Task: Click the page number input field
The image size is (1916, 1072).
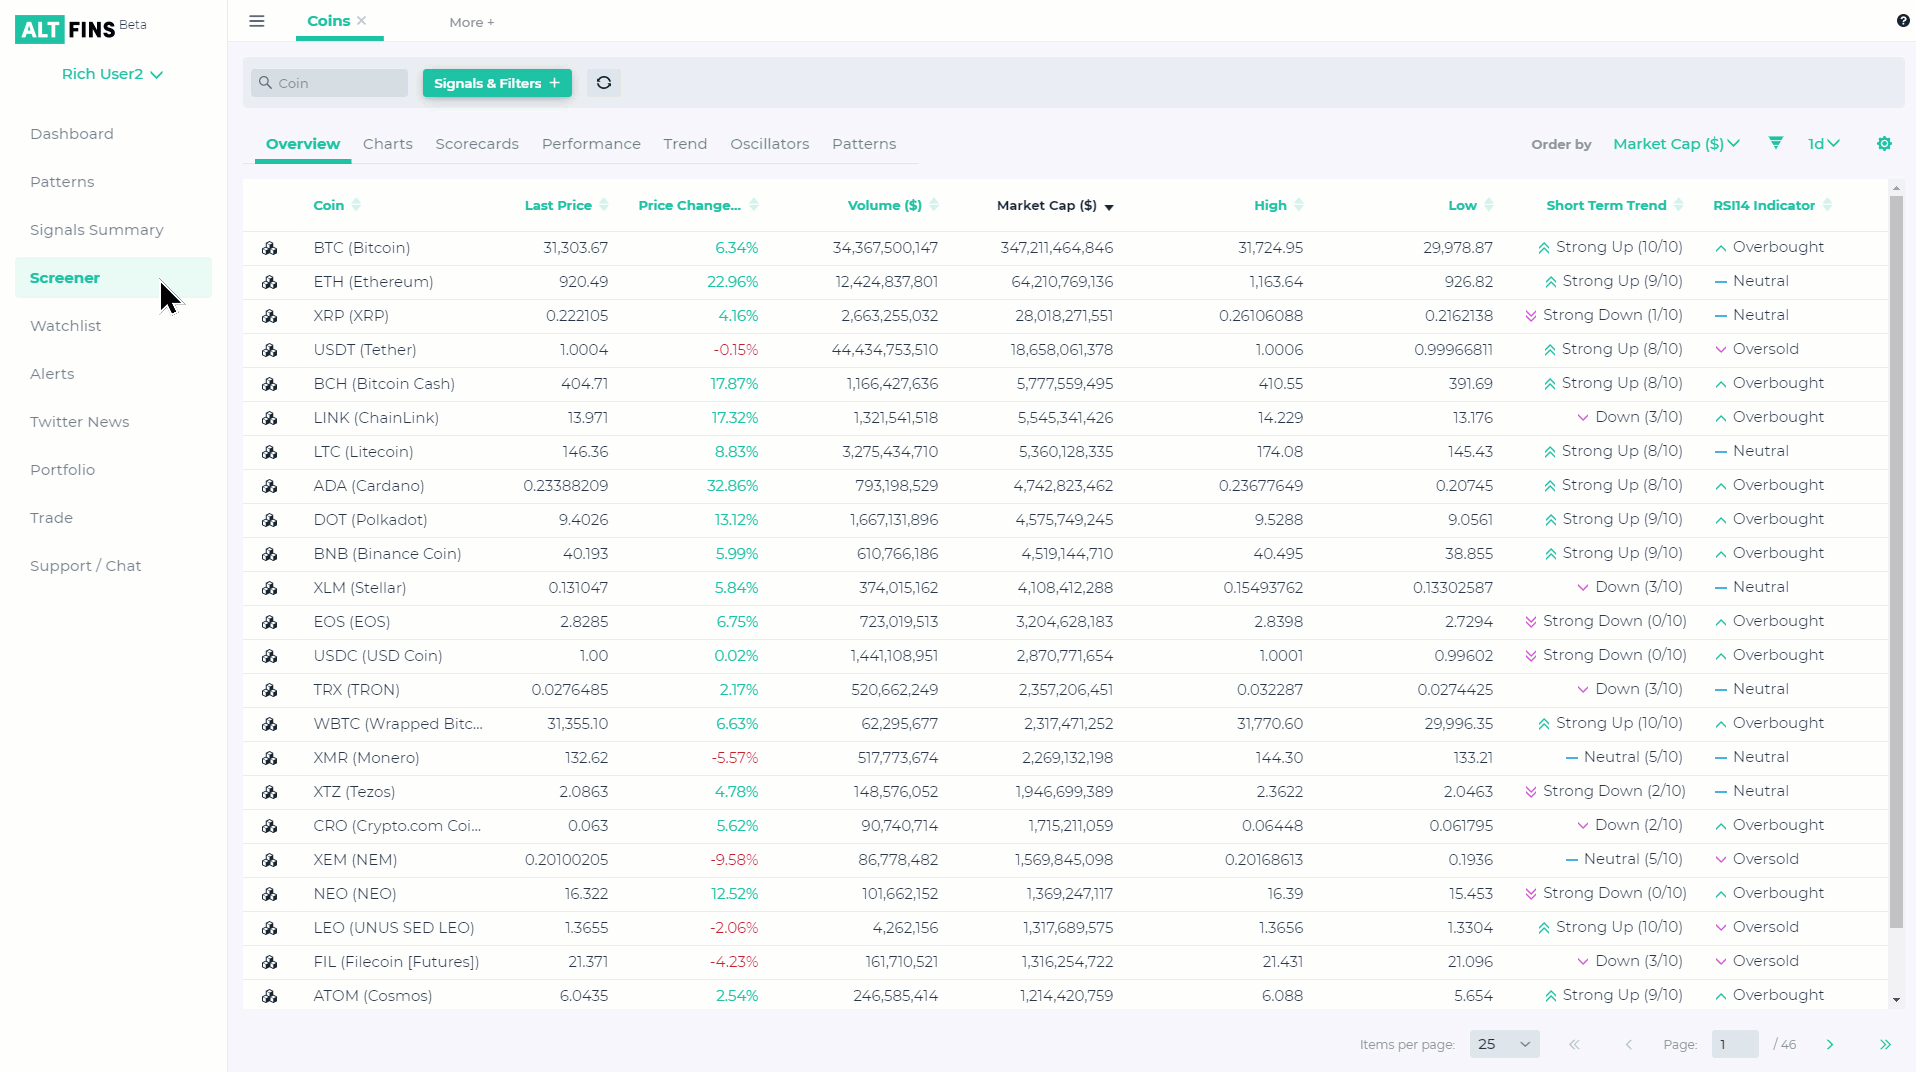Action: click(1735, 1044)
